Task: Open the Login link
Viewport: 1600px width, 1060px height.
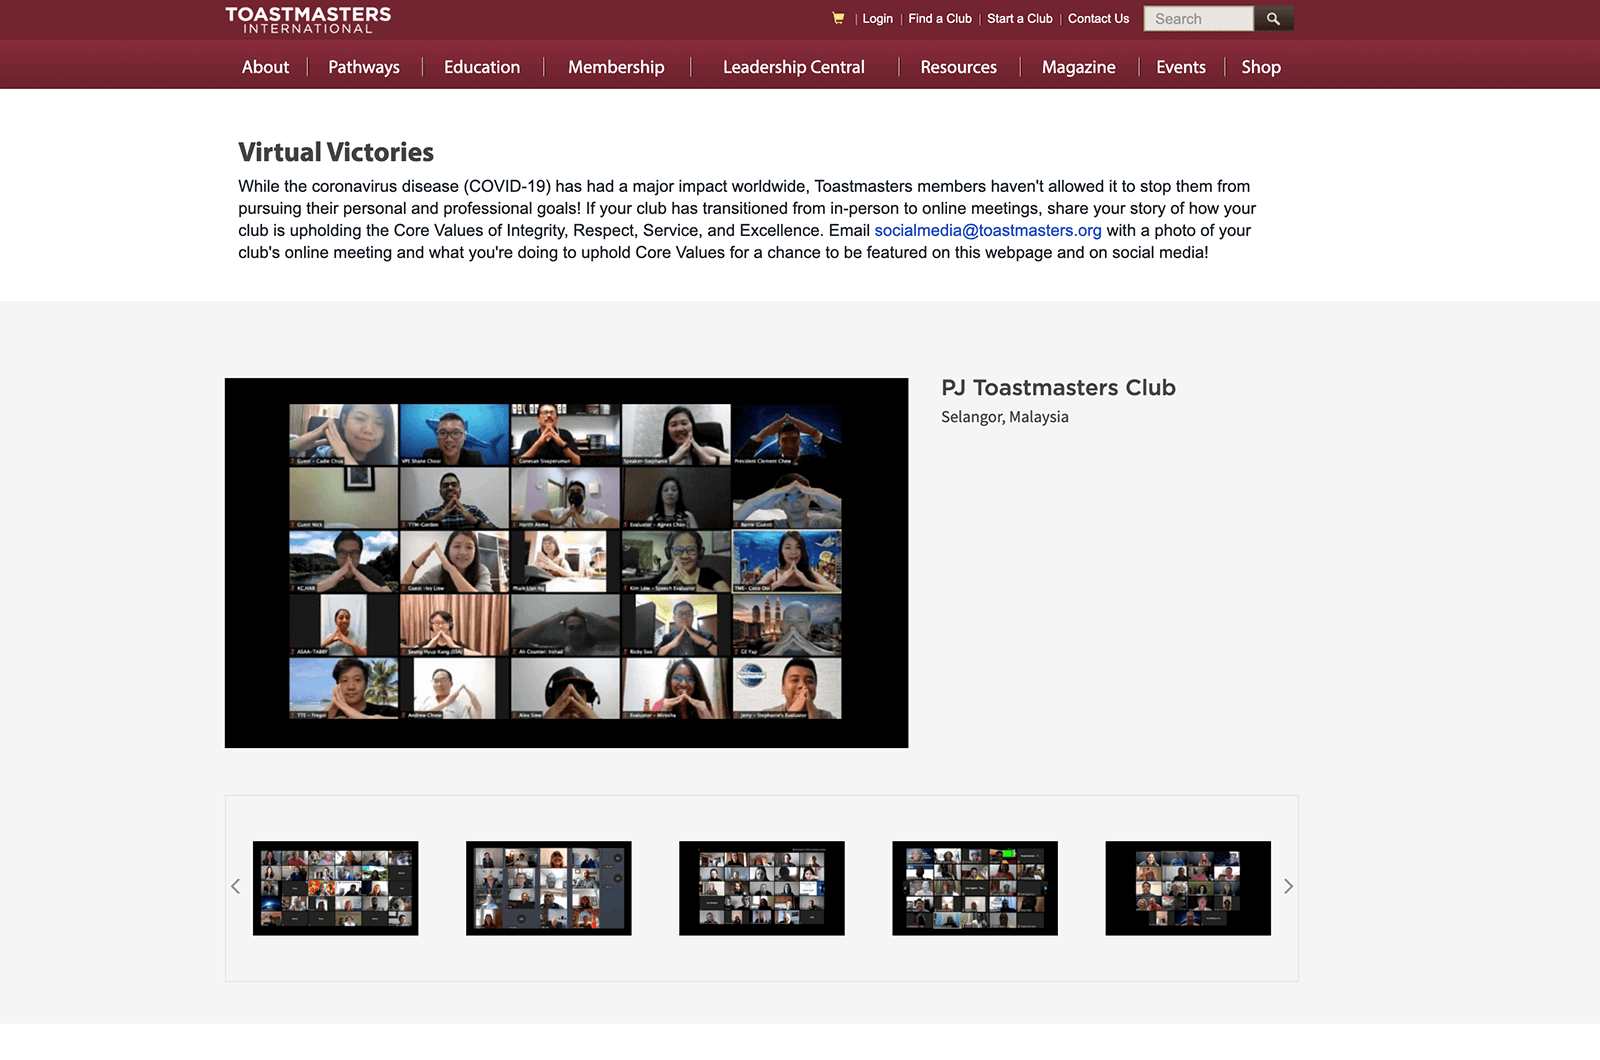Action: click(877, 19)
